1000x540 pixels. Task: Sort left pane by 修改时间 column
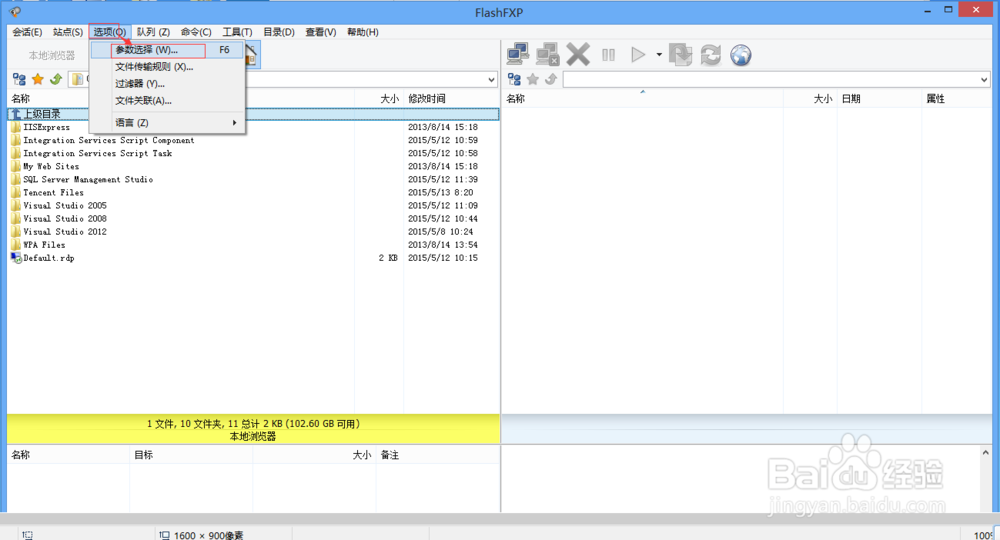427,99
